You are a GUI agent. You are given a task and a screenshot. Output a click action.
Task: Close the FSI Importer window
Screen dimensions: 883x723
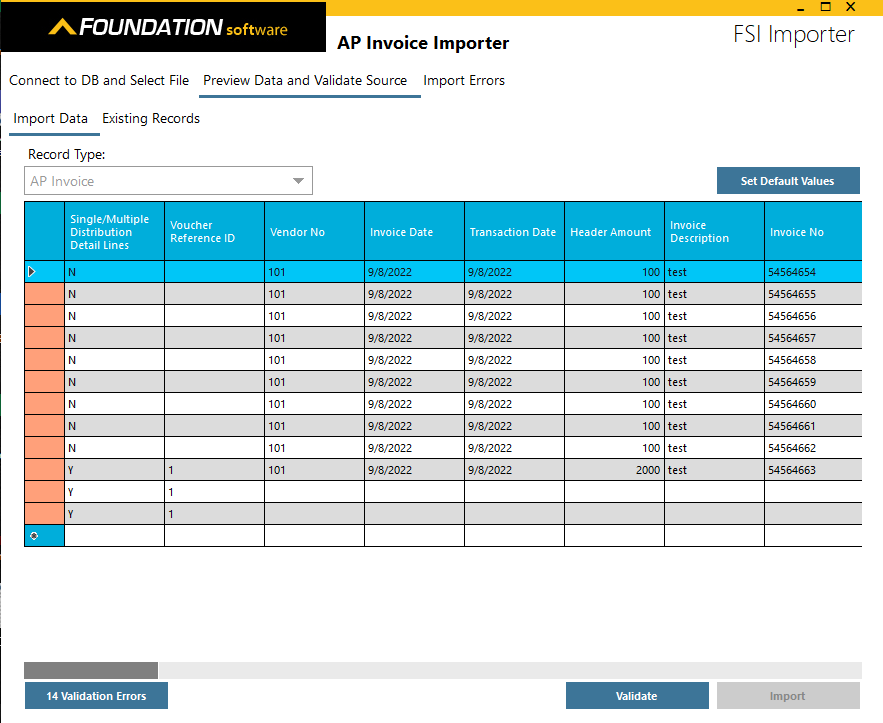pyautogui.click(x=851, y=7)
